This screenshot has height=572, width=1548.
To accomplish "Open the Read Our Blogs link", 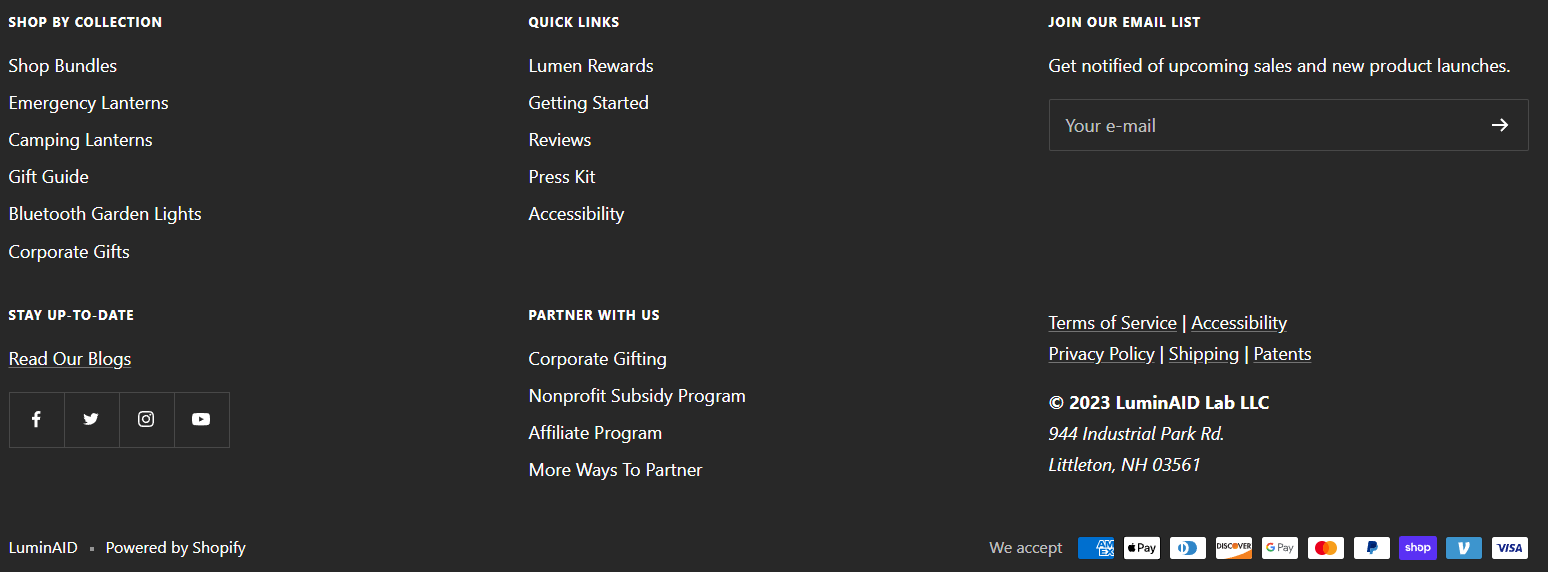I will tap(70, 359).
